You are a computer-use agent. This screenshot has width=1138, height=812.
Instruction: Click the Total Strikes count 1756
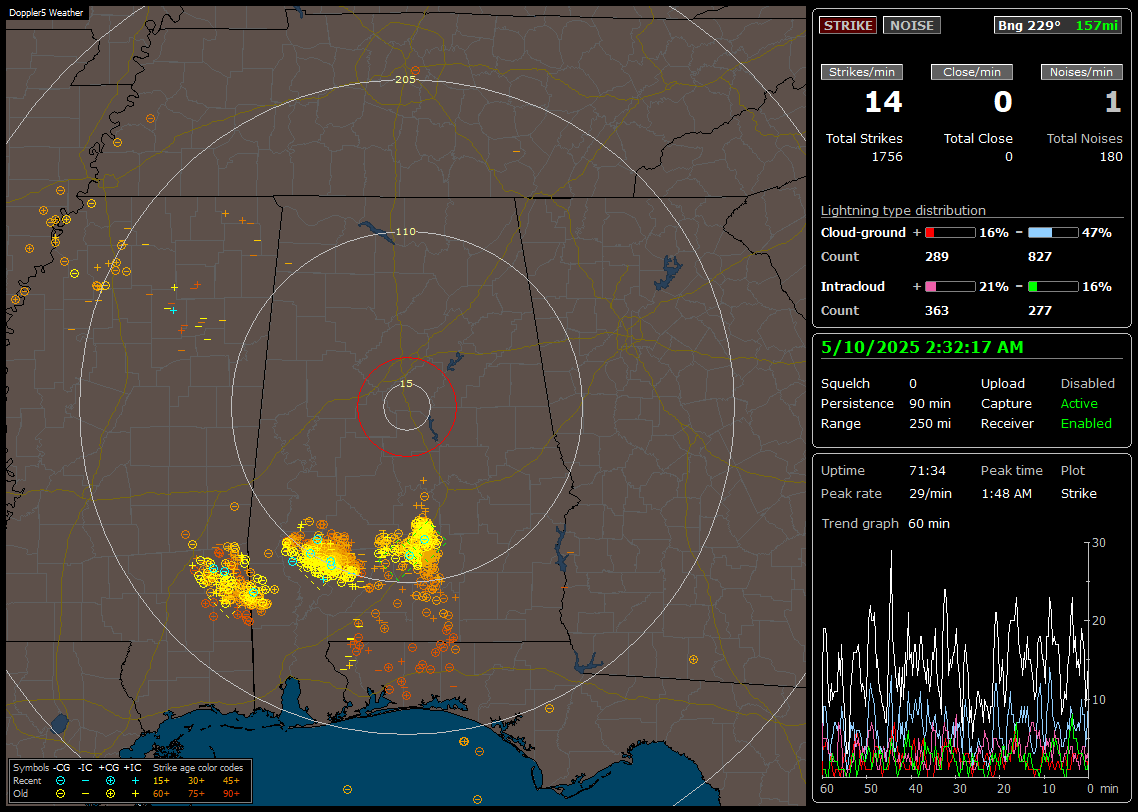click(x=887, y=157)
